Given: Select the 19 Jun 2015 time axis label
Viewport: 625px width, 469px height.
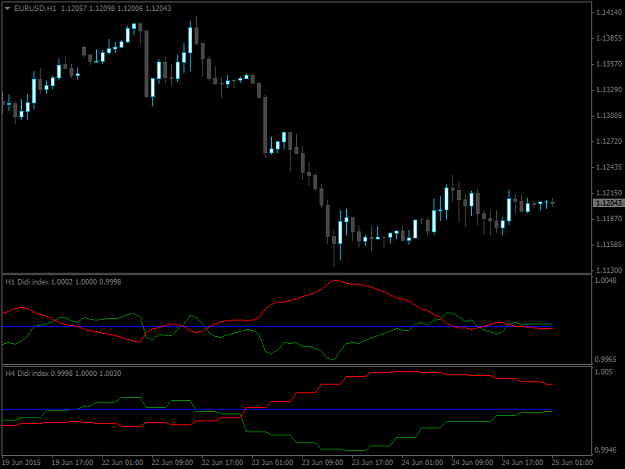Looking at the screenshot, I should click(x=22, y=463).
